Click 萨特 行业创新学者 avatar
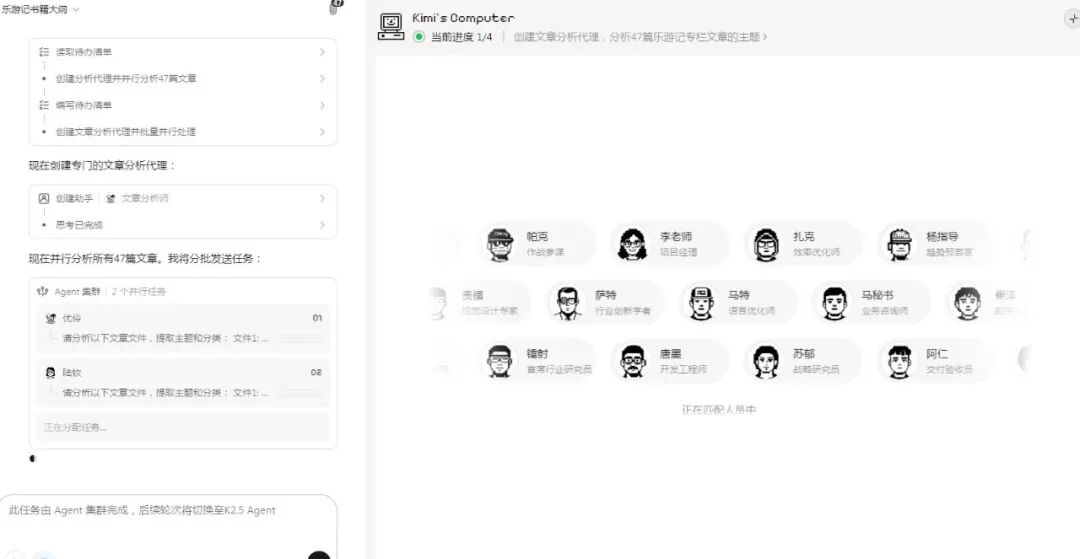Image resolution: width=1080 pixels, height=559 pixels. click(568, 303)
